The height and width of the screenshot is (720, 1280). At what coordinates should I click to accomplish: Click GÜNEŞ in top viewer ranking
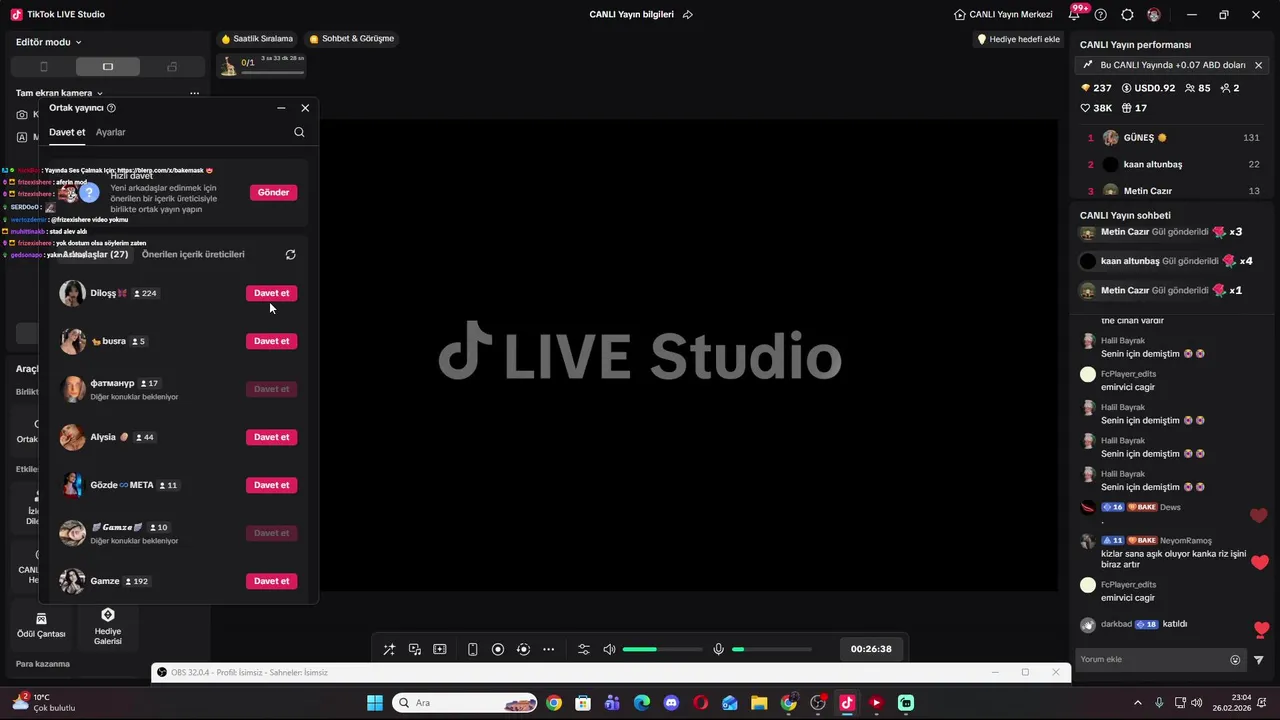tap(1173, 138)
